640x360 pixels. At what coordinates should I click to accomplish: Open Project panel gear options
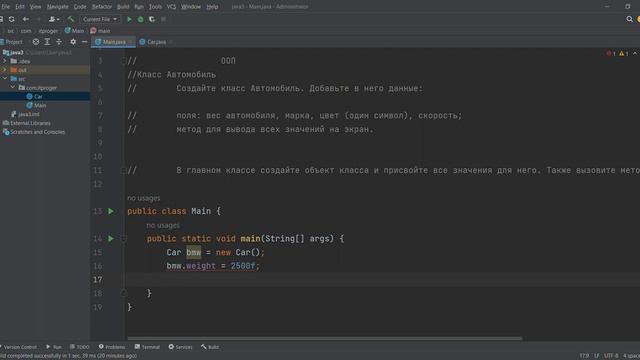pos(73,42)
